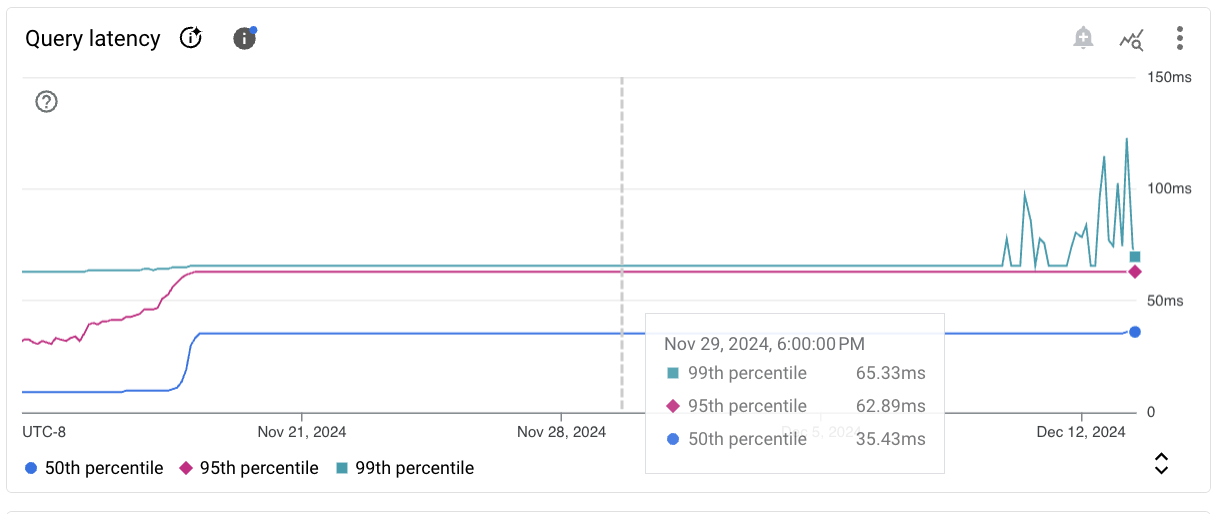Click the Query latency chart title

click(x=93, y=39)
